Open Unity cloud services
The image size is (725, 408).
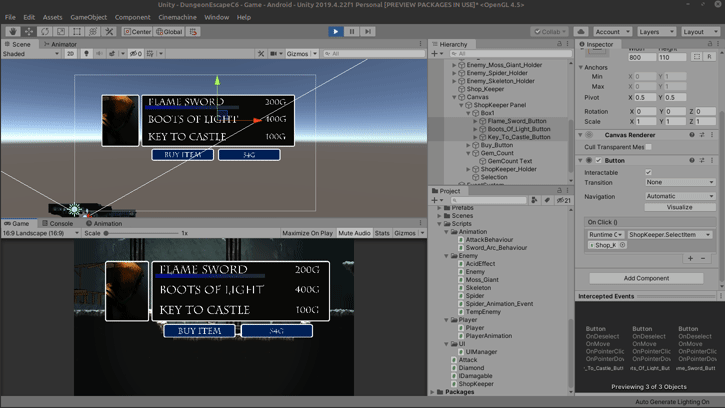(581, 31)
